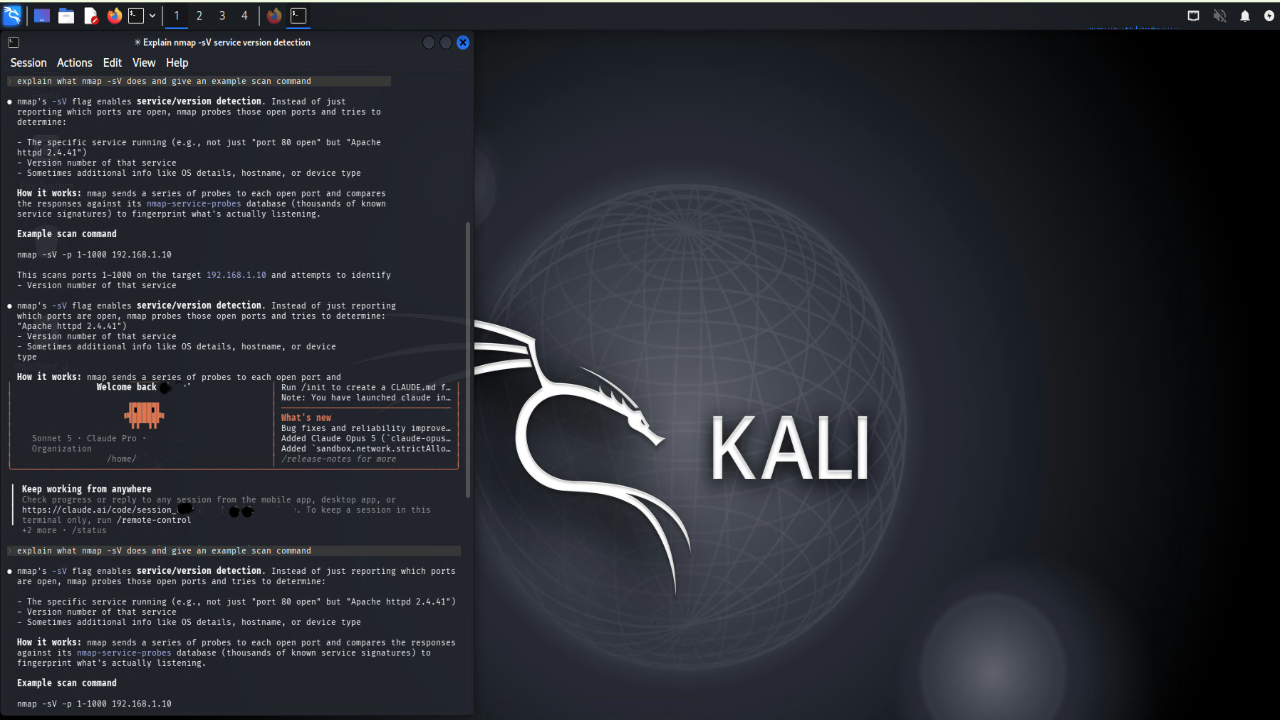Open the terminal emulator launcher
Image resolution: width=1280 pixels, height=720 pixels.
(x=137, y=16)
